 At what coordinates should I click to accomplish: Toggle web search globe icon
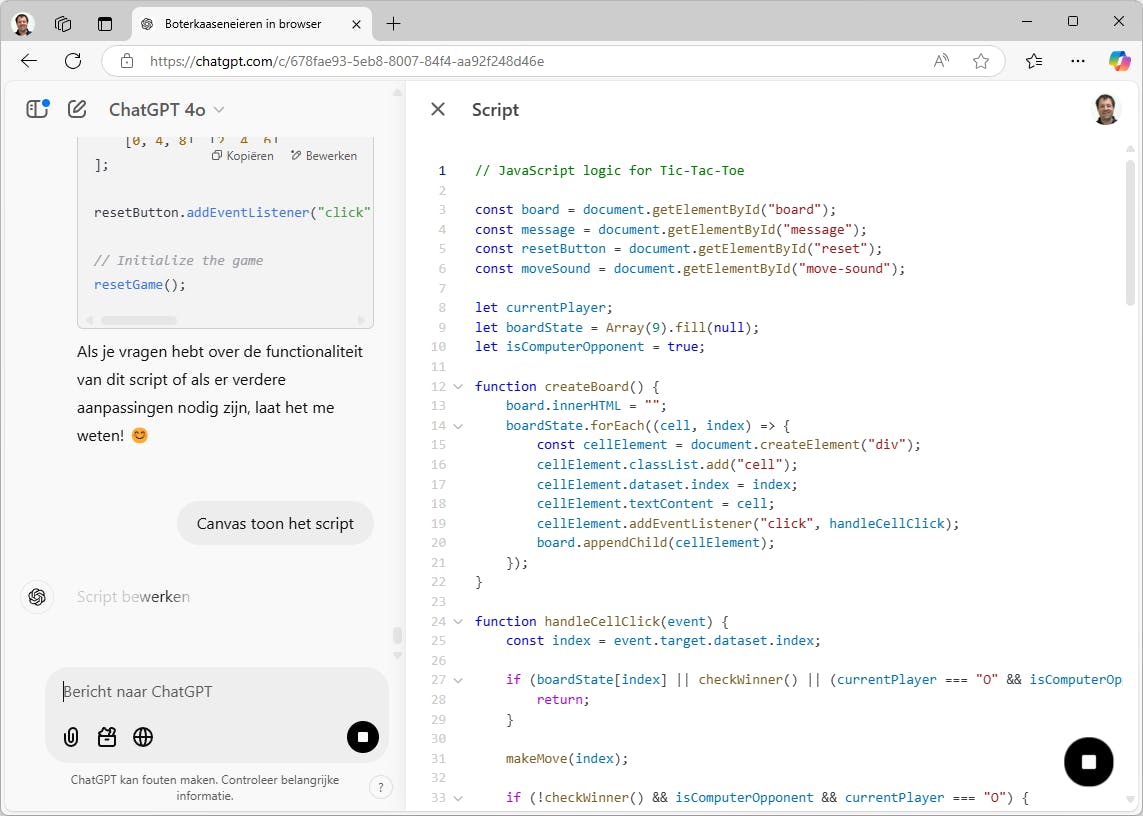pos(143,737)
